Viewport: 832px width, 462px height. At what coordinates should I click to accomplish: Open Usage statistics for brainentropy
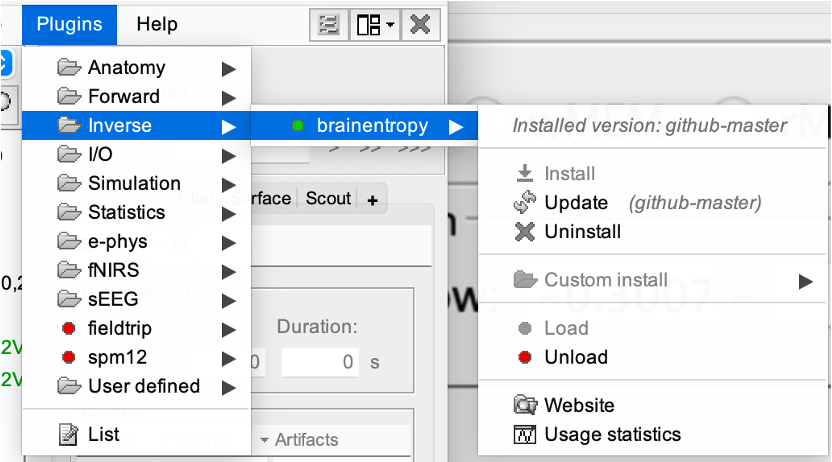(612, 434)
